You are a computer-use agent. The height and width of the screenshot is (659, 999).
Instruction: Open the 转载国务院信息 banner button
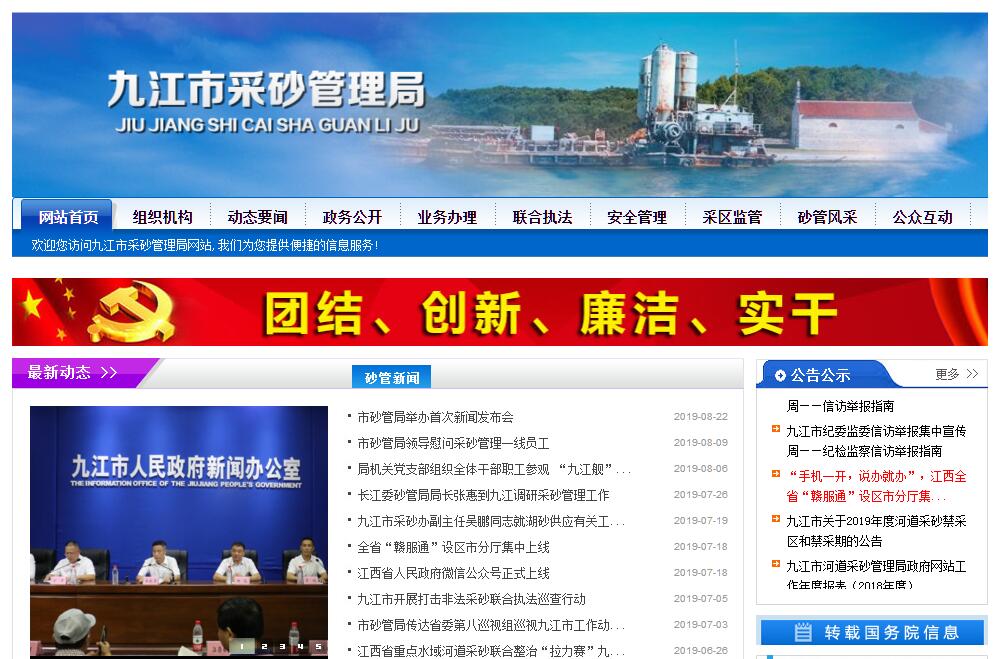pos(872,632)
